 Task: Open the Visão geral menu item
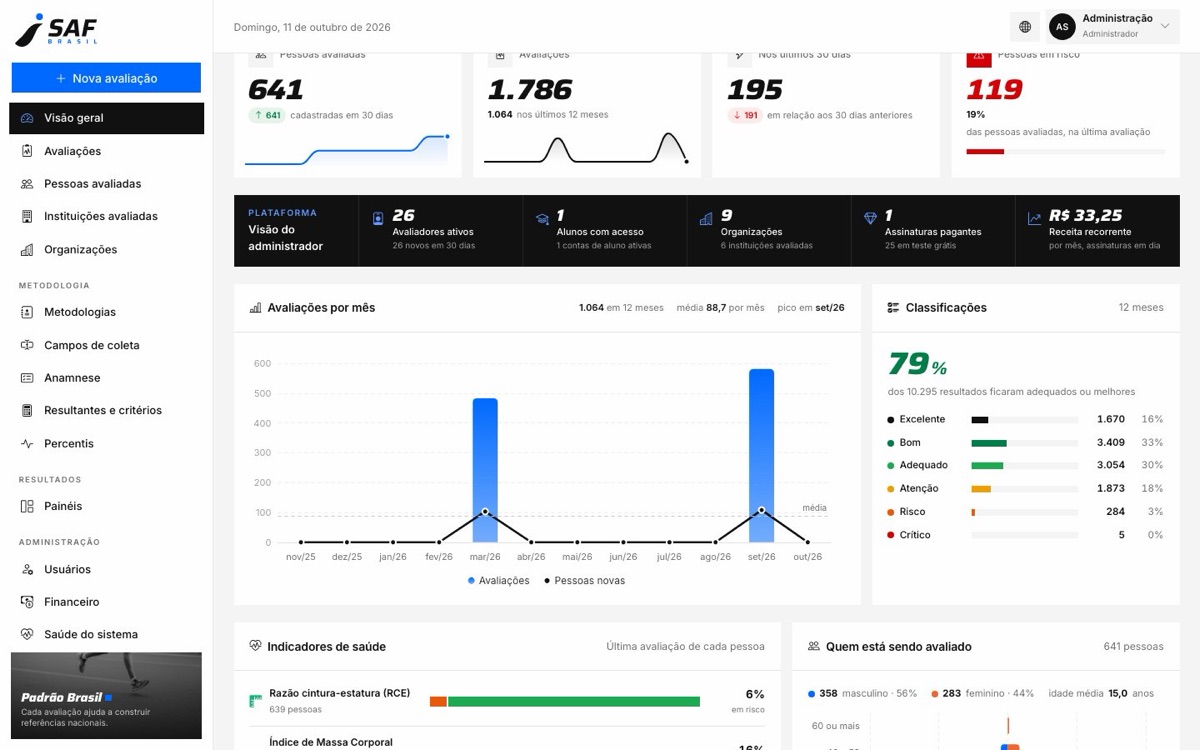click(x=107, y=118)
